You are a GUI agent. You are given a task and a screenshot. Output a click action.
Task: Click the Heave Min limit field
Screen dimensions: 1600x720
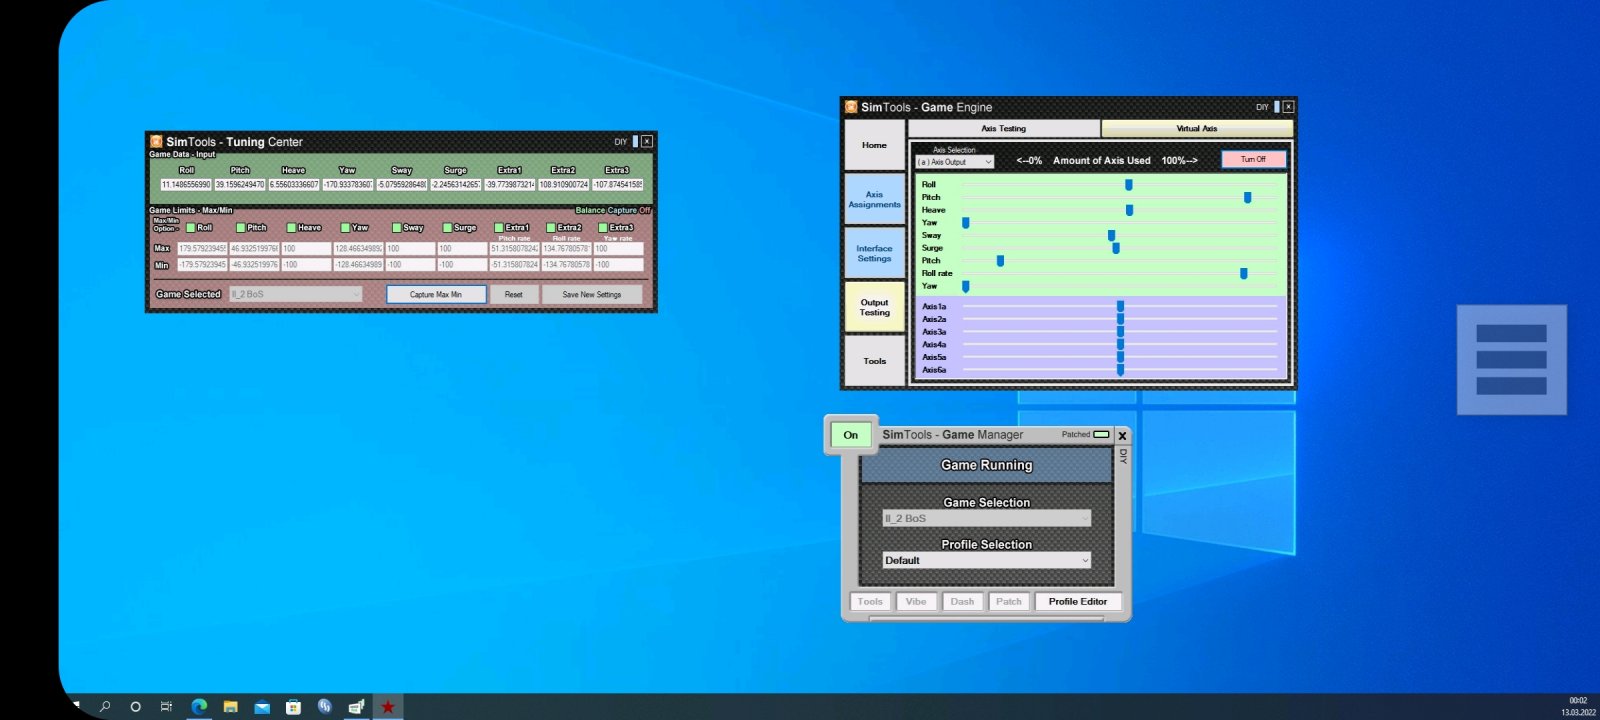click(306, 265)
